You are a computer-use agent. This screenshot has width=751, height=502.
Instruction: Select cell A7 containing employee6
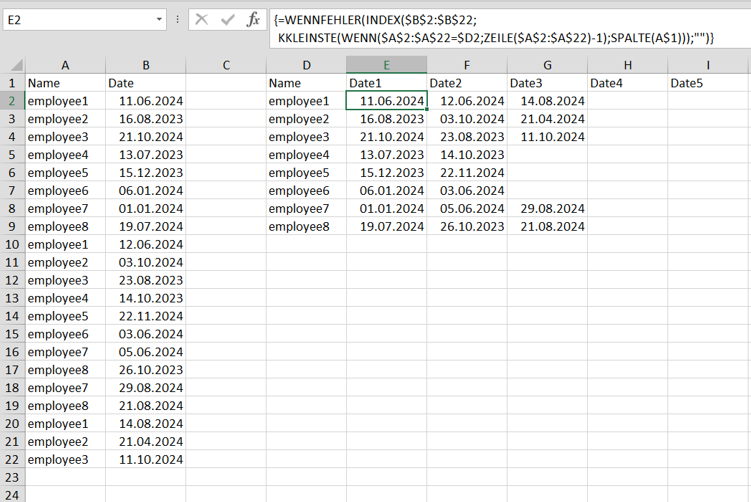pyautogui.click(x=65, y=191)
